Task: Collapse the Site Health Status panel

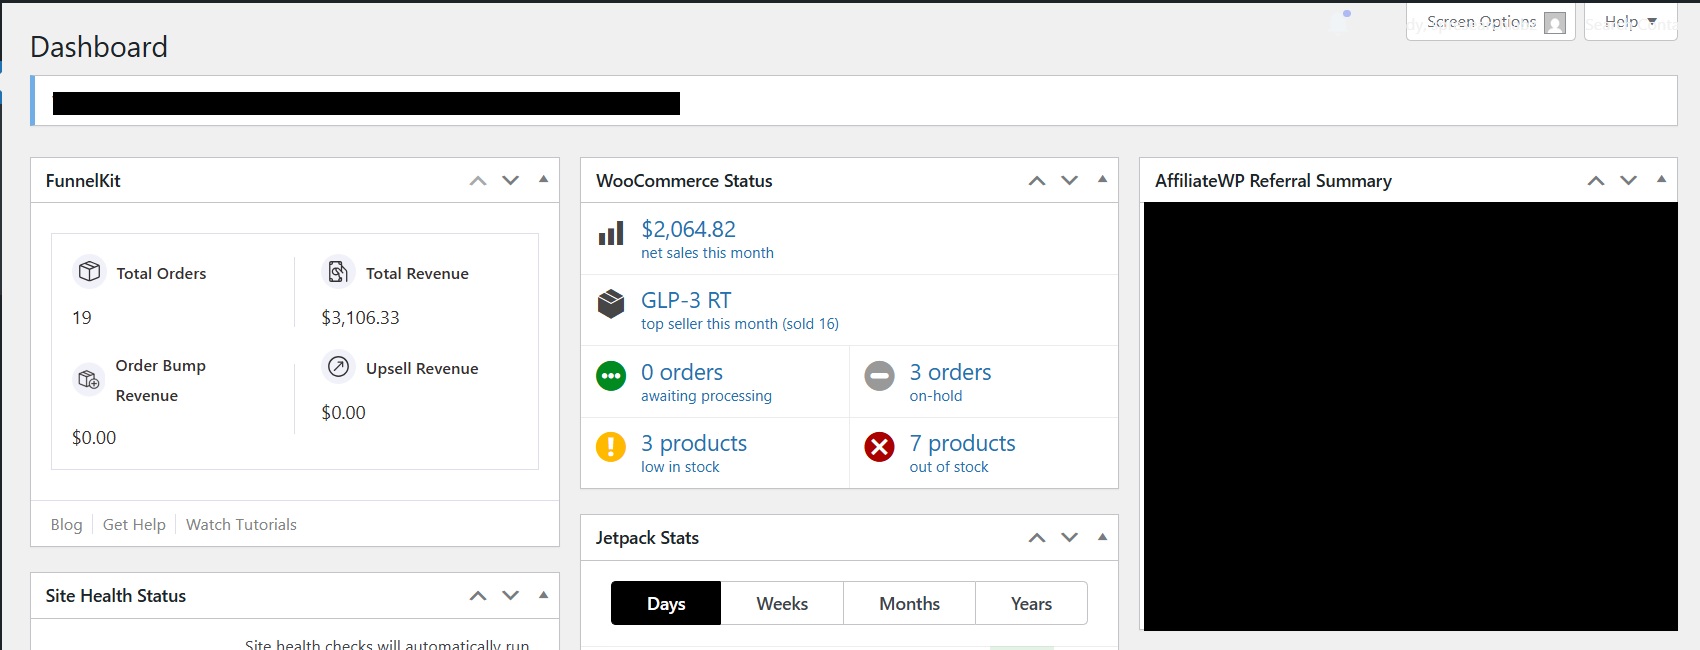Action: 543,595
